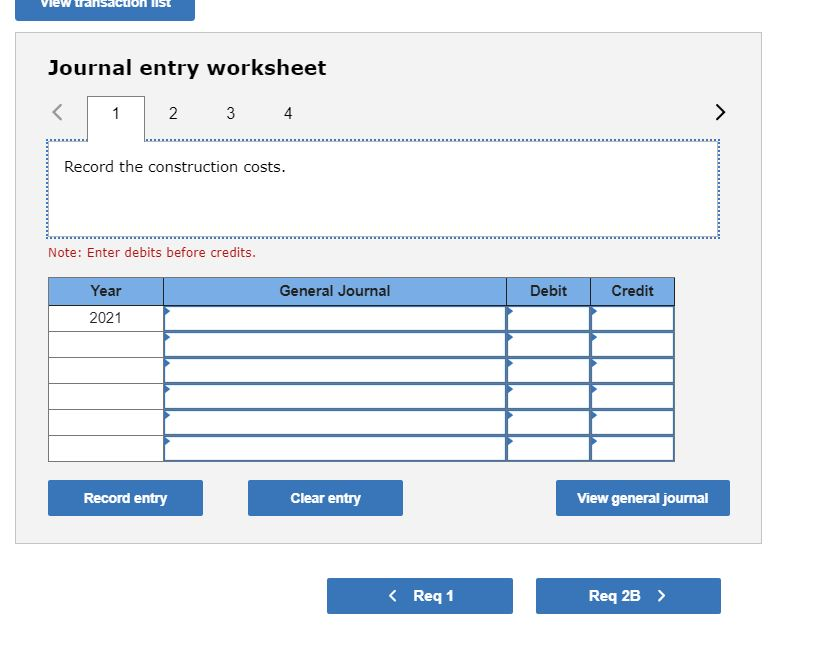Open the third row General Journal dropdown

335,369
